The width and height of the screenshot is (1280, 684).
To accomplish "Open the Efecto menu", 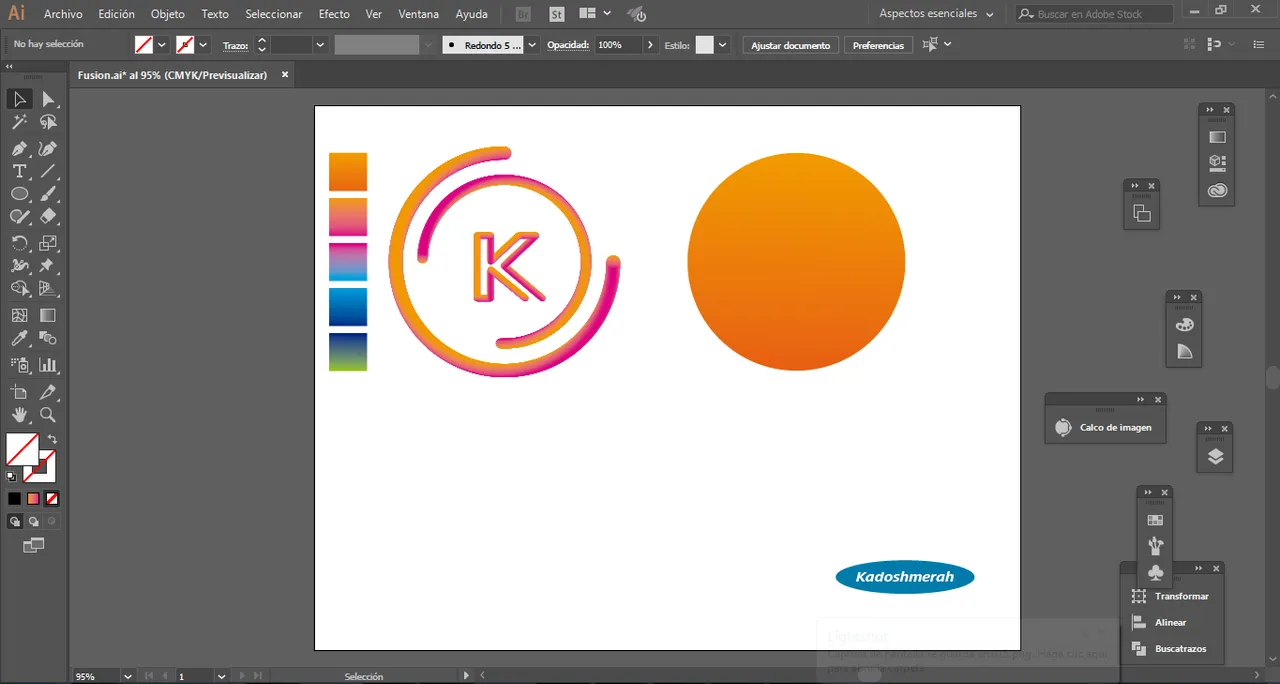I will coord(334,14).
